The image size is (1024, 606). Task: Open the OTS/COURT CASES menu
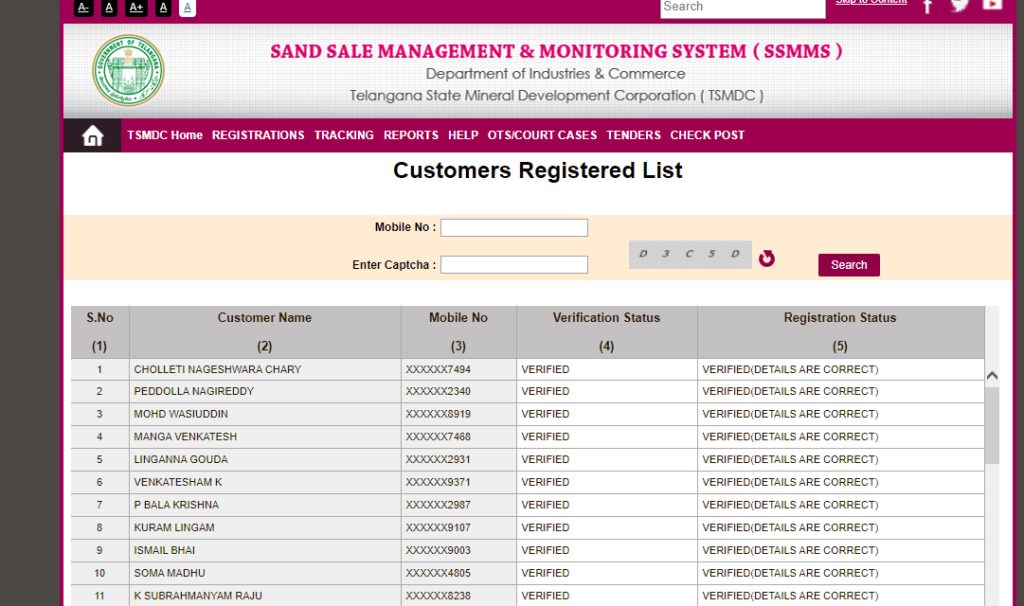pos(542,135)
